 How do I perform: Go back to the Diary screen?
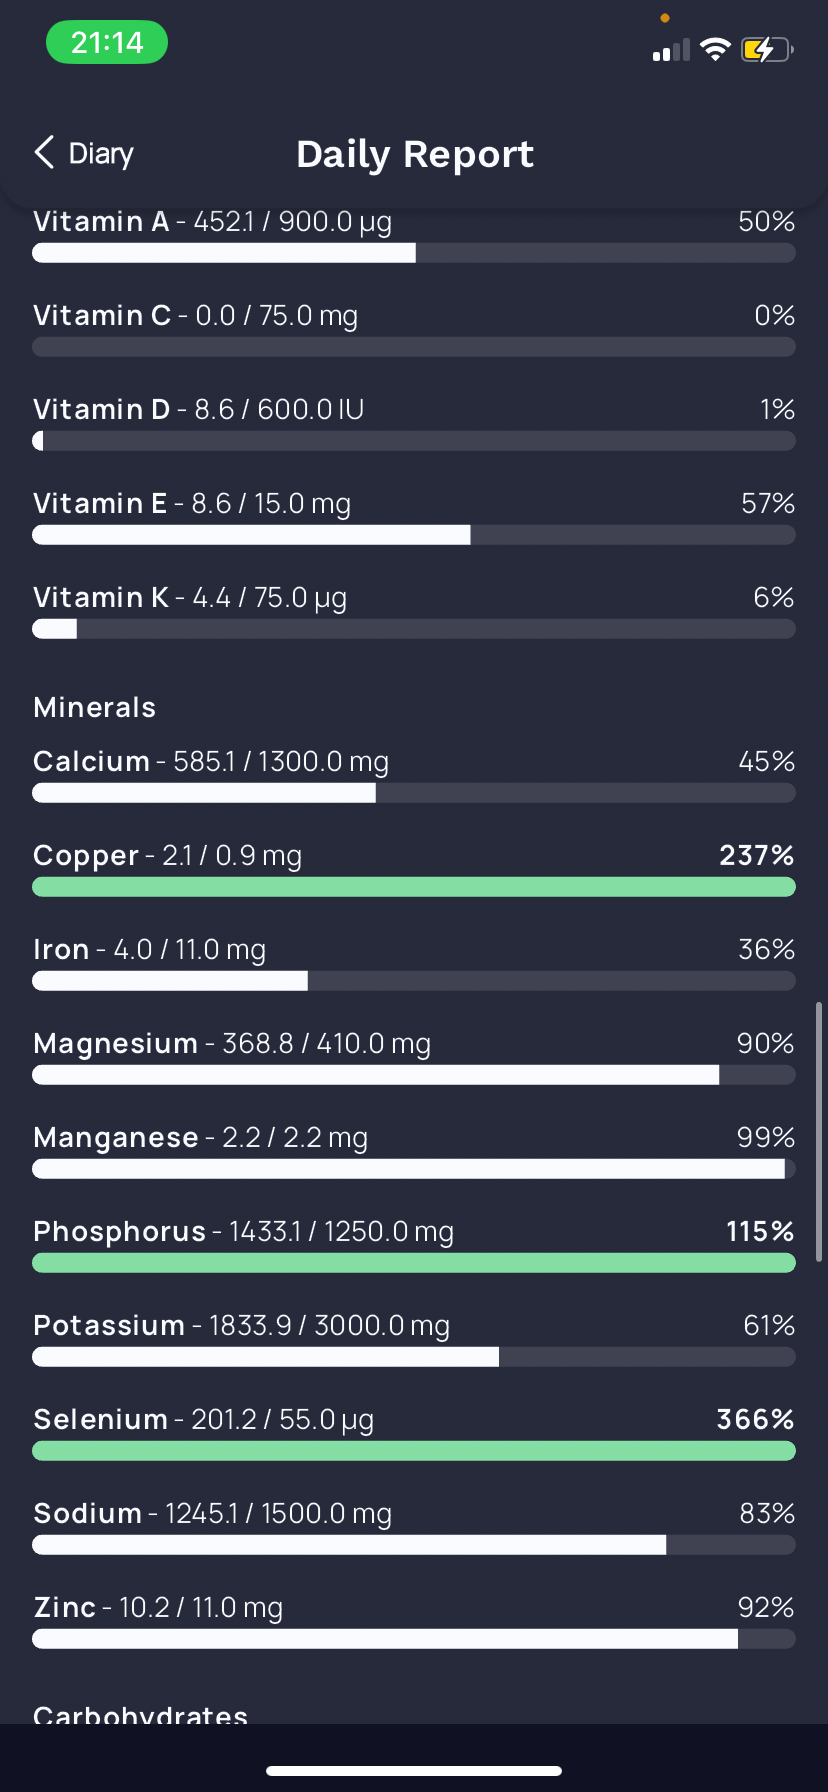coord(84,153)
